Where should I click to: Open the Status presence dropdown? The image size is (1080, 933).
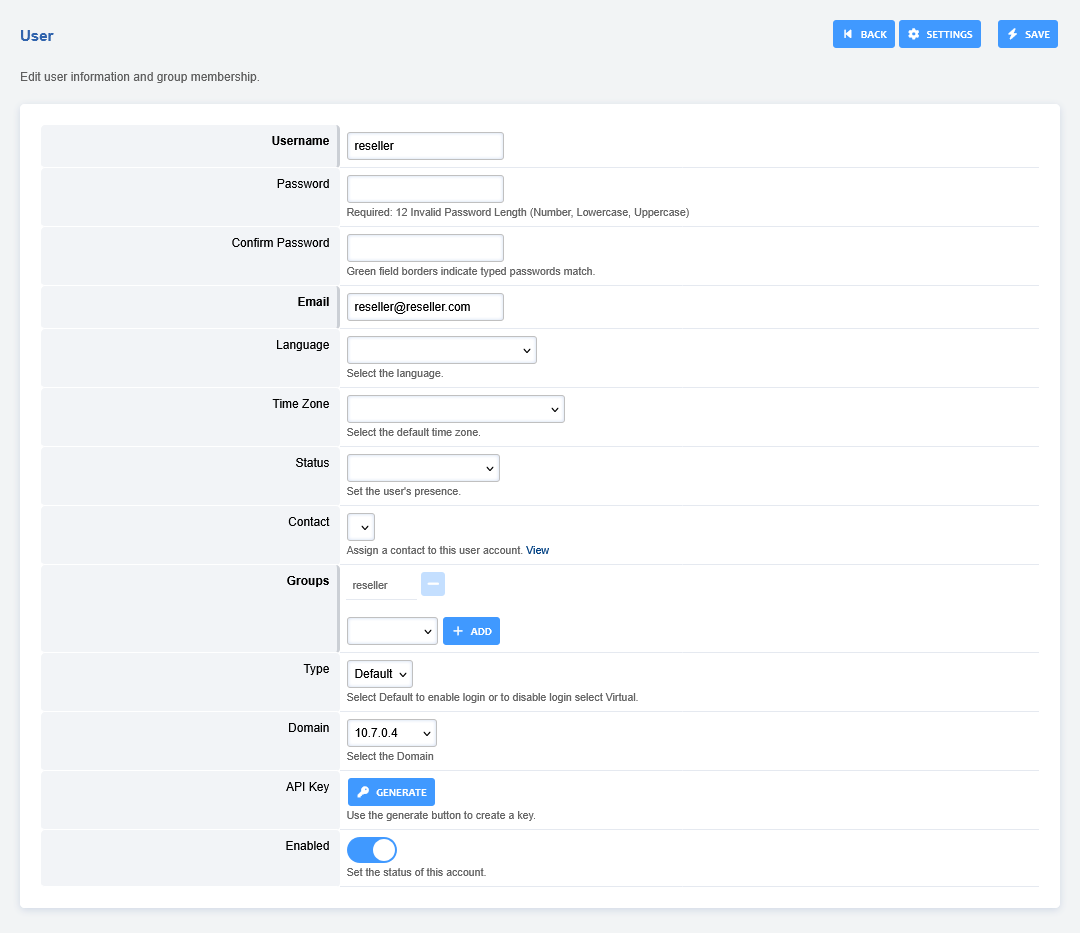(x=423, y=468)
